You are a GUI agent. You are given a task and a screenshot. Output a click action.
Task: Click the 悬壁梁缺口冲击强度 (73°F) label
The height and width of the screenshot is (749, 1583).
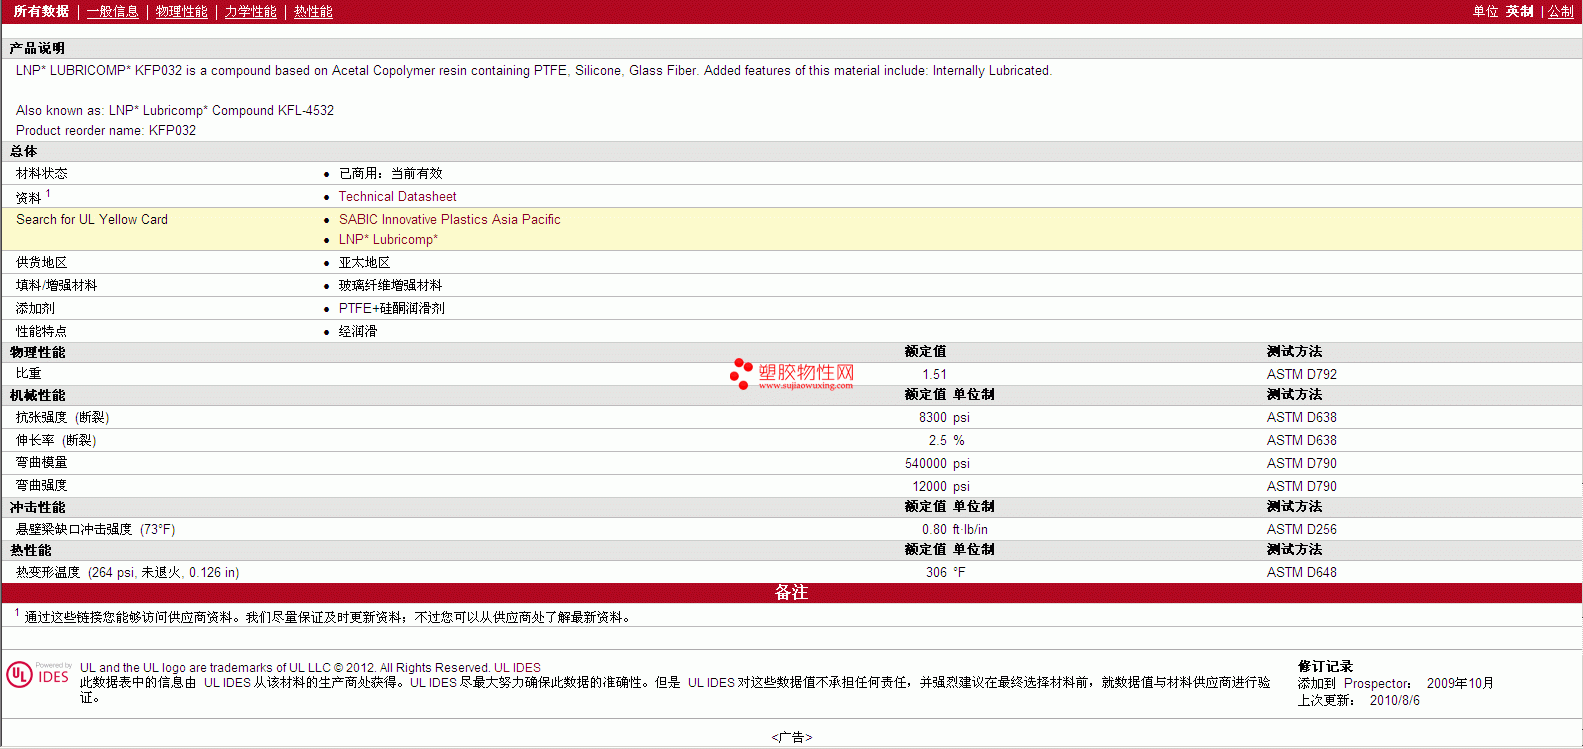(x=95, y=529)
